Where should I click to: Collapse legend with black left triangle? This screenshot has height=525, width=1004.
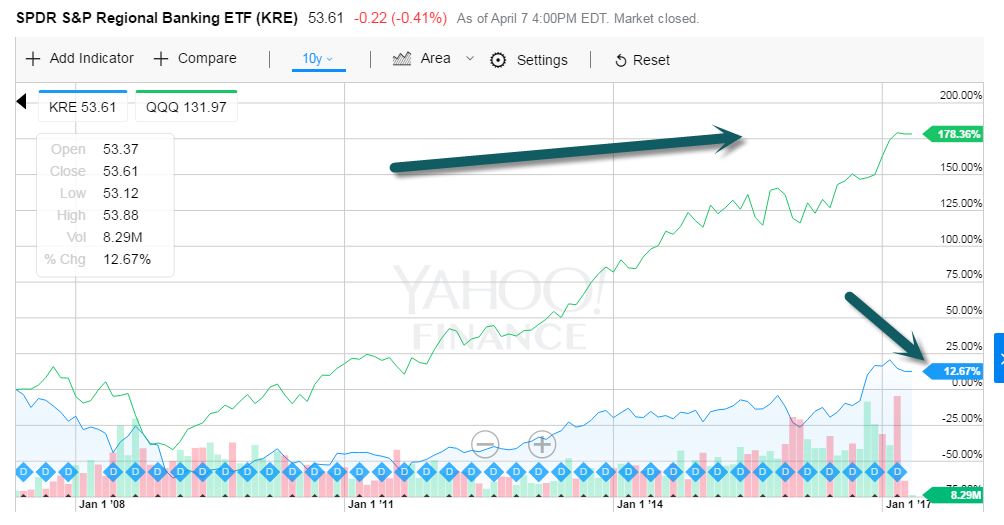tap(21, 101)
